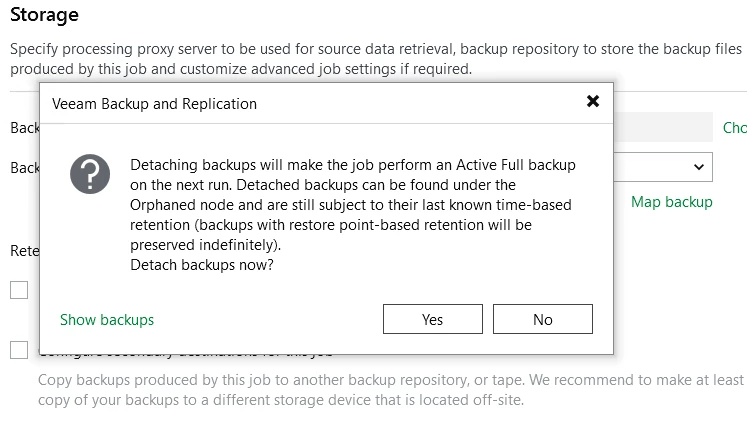Screen dimensions: 747x441
Task: Click the partially hidden Retention label
Action: click(24, 250)
